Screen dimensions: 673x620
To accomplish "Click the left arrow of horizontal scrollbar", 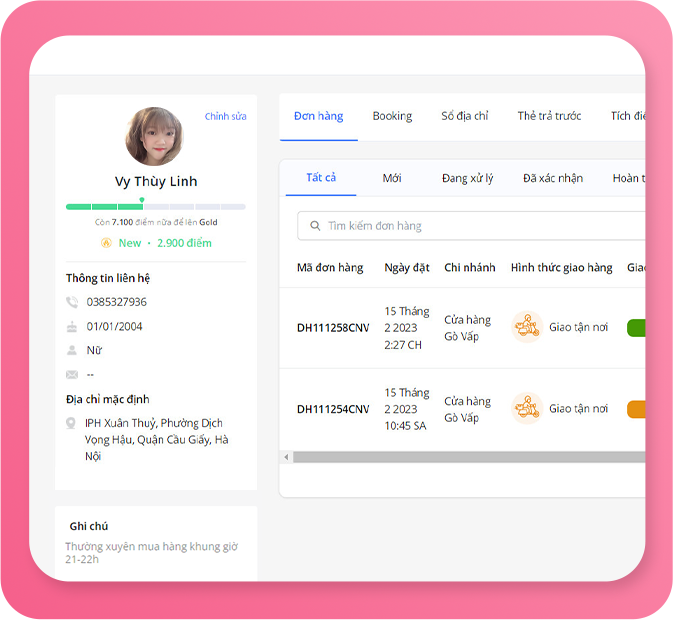I will pyautogui.click(x=286, y=457).
